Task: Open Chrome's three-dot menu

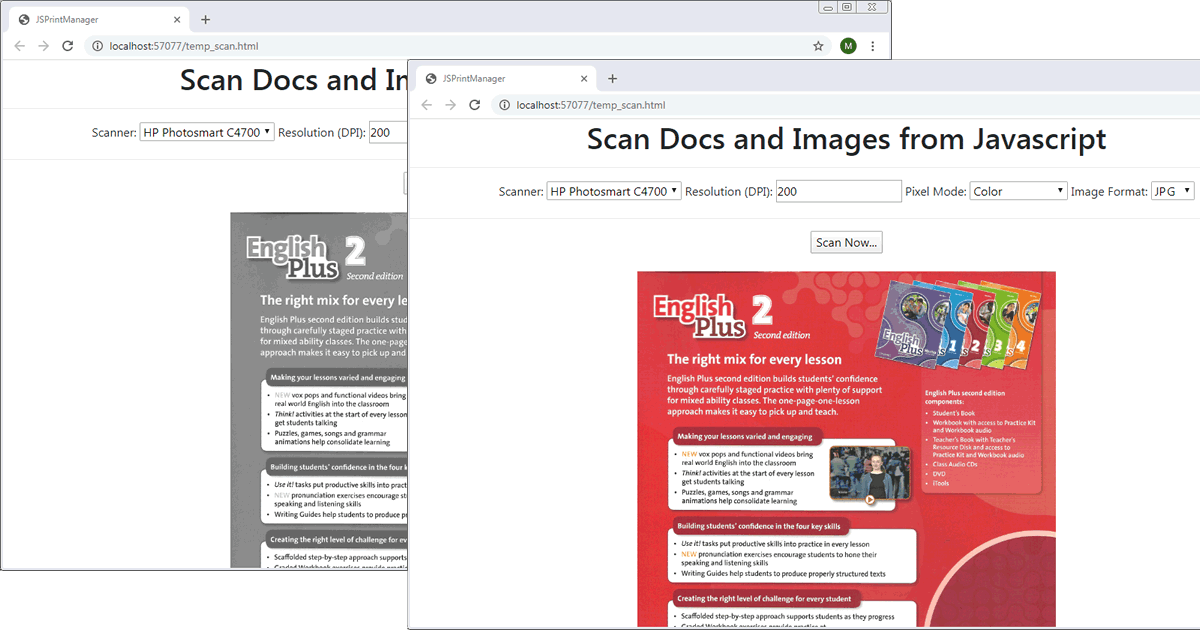Action: pos(873,46)
